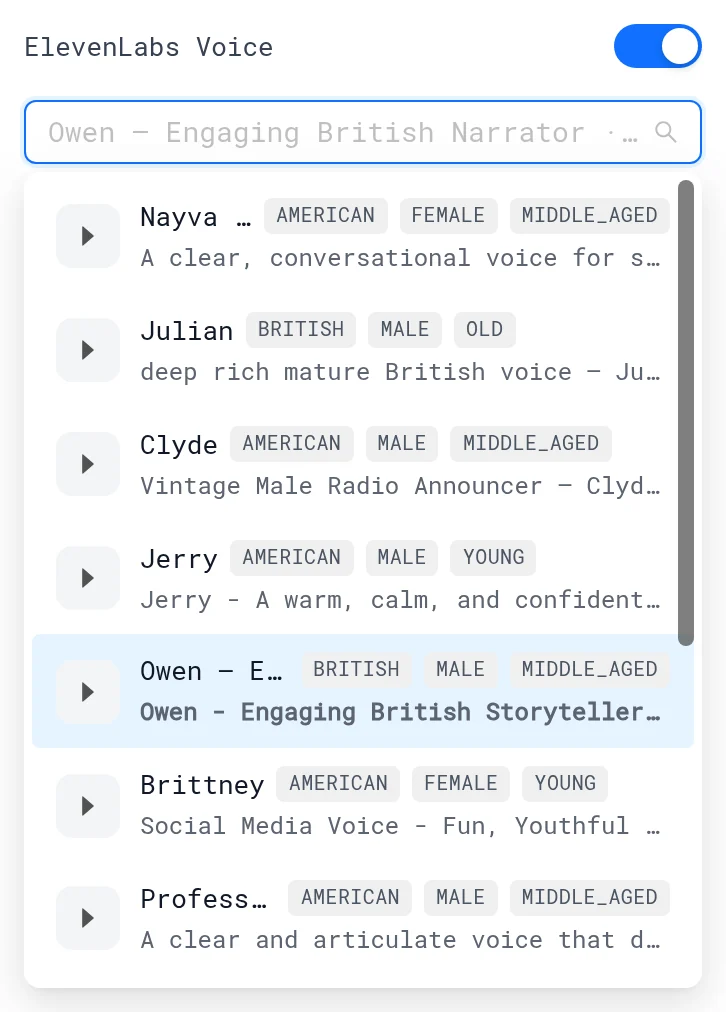This screenshot has width=726, height=1012.
Task: Play preview of Jerry voice
Action: pyautogui.click(x=88, y=578)
